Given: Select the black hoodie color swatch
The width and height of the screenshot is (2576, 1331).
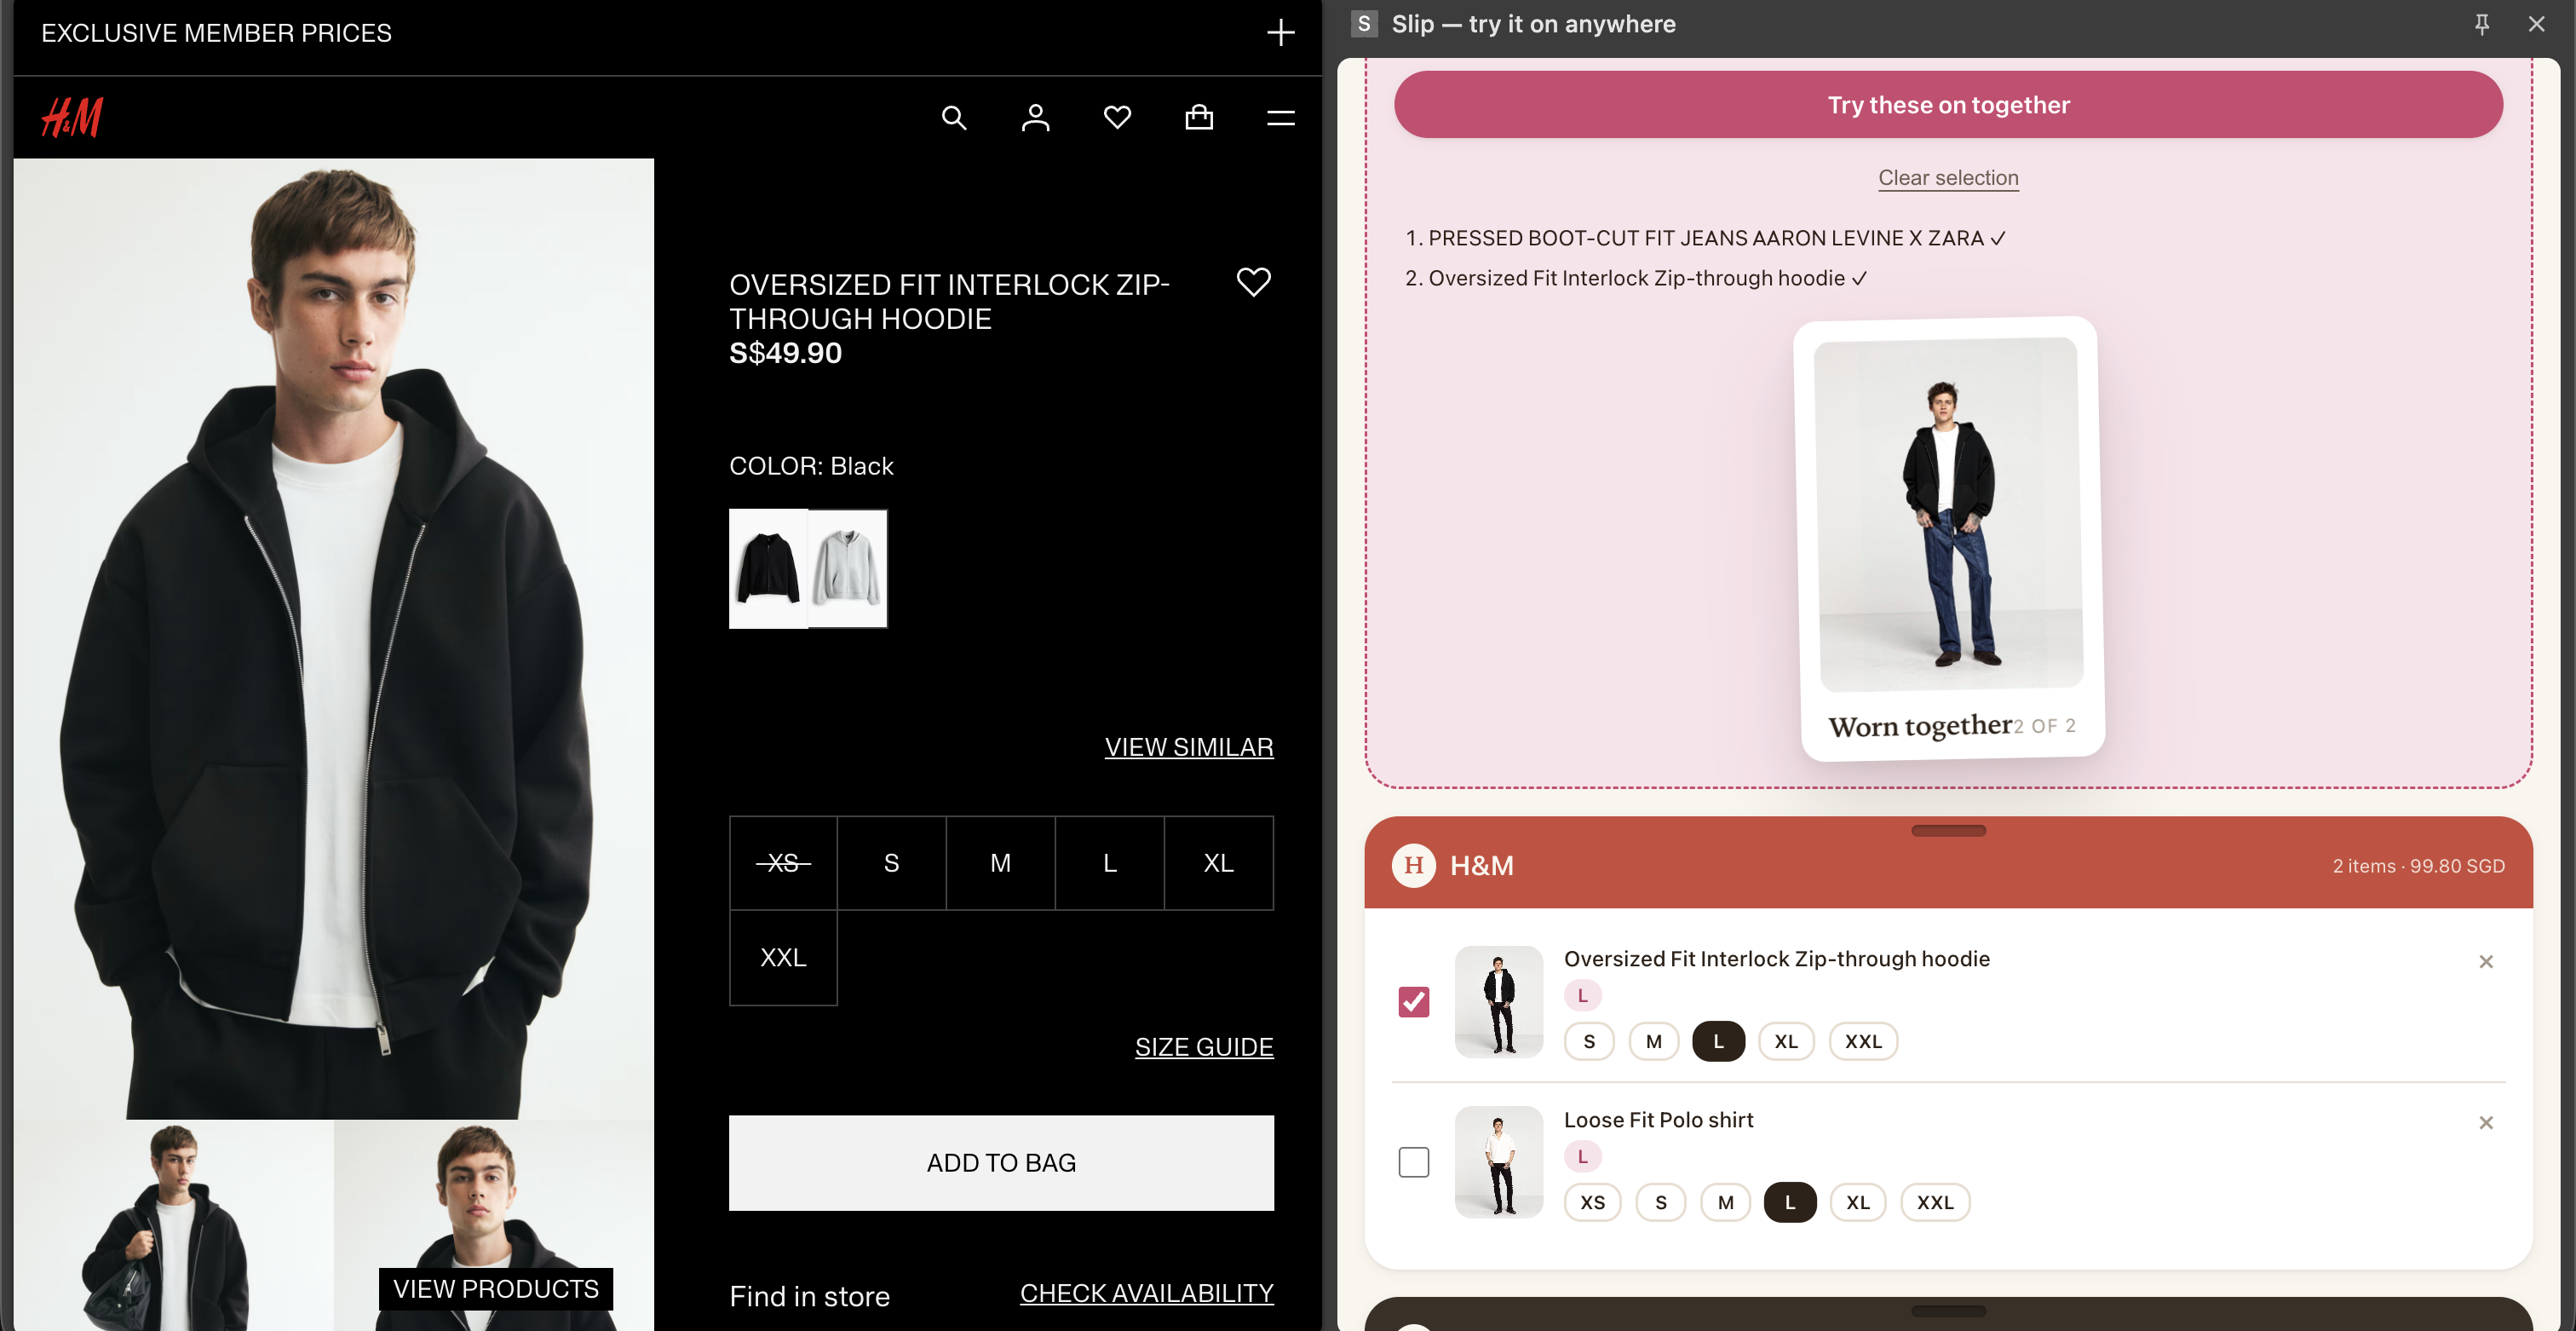Looking at the screenshot, I should coord(768,568).
